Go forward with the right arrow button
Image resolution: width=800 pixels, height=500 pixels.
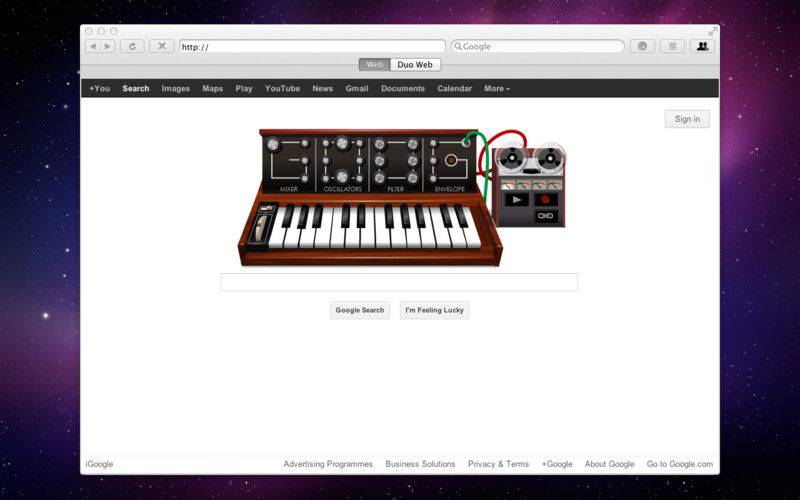point(108,46)
